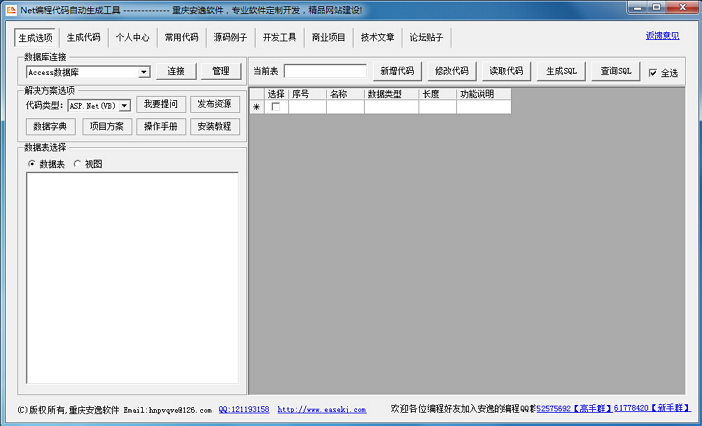Viewport: 702px width, 426px height.
Task: Switch to the 常用代码 tab
Action: [x=181, y=38]
